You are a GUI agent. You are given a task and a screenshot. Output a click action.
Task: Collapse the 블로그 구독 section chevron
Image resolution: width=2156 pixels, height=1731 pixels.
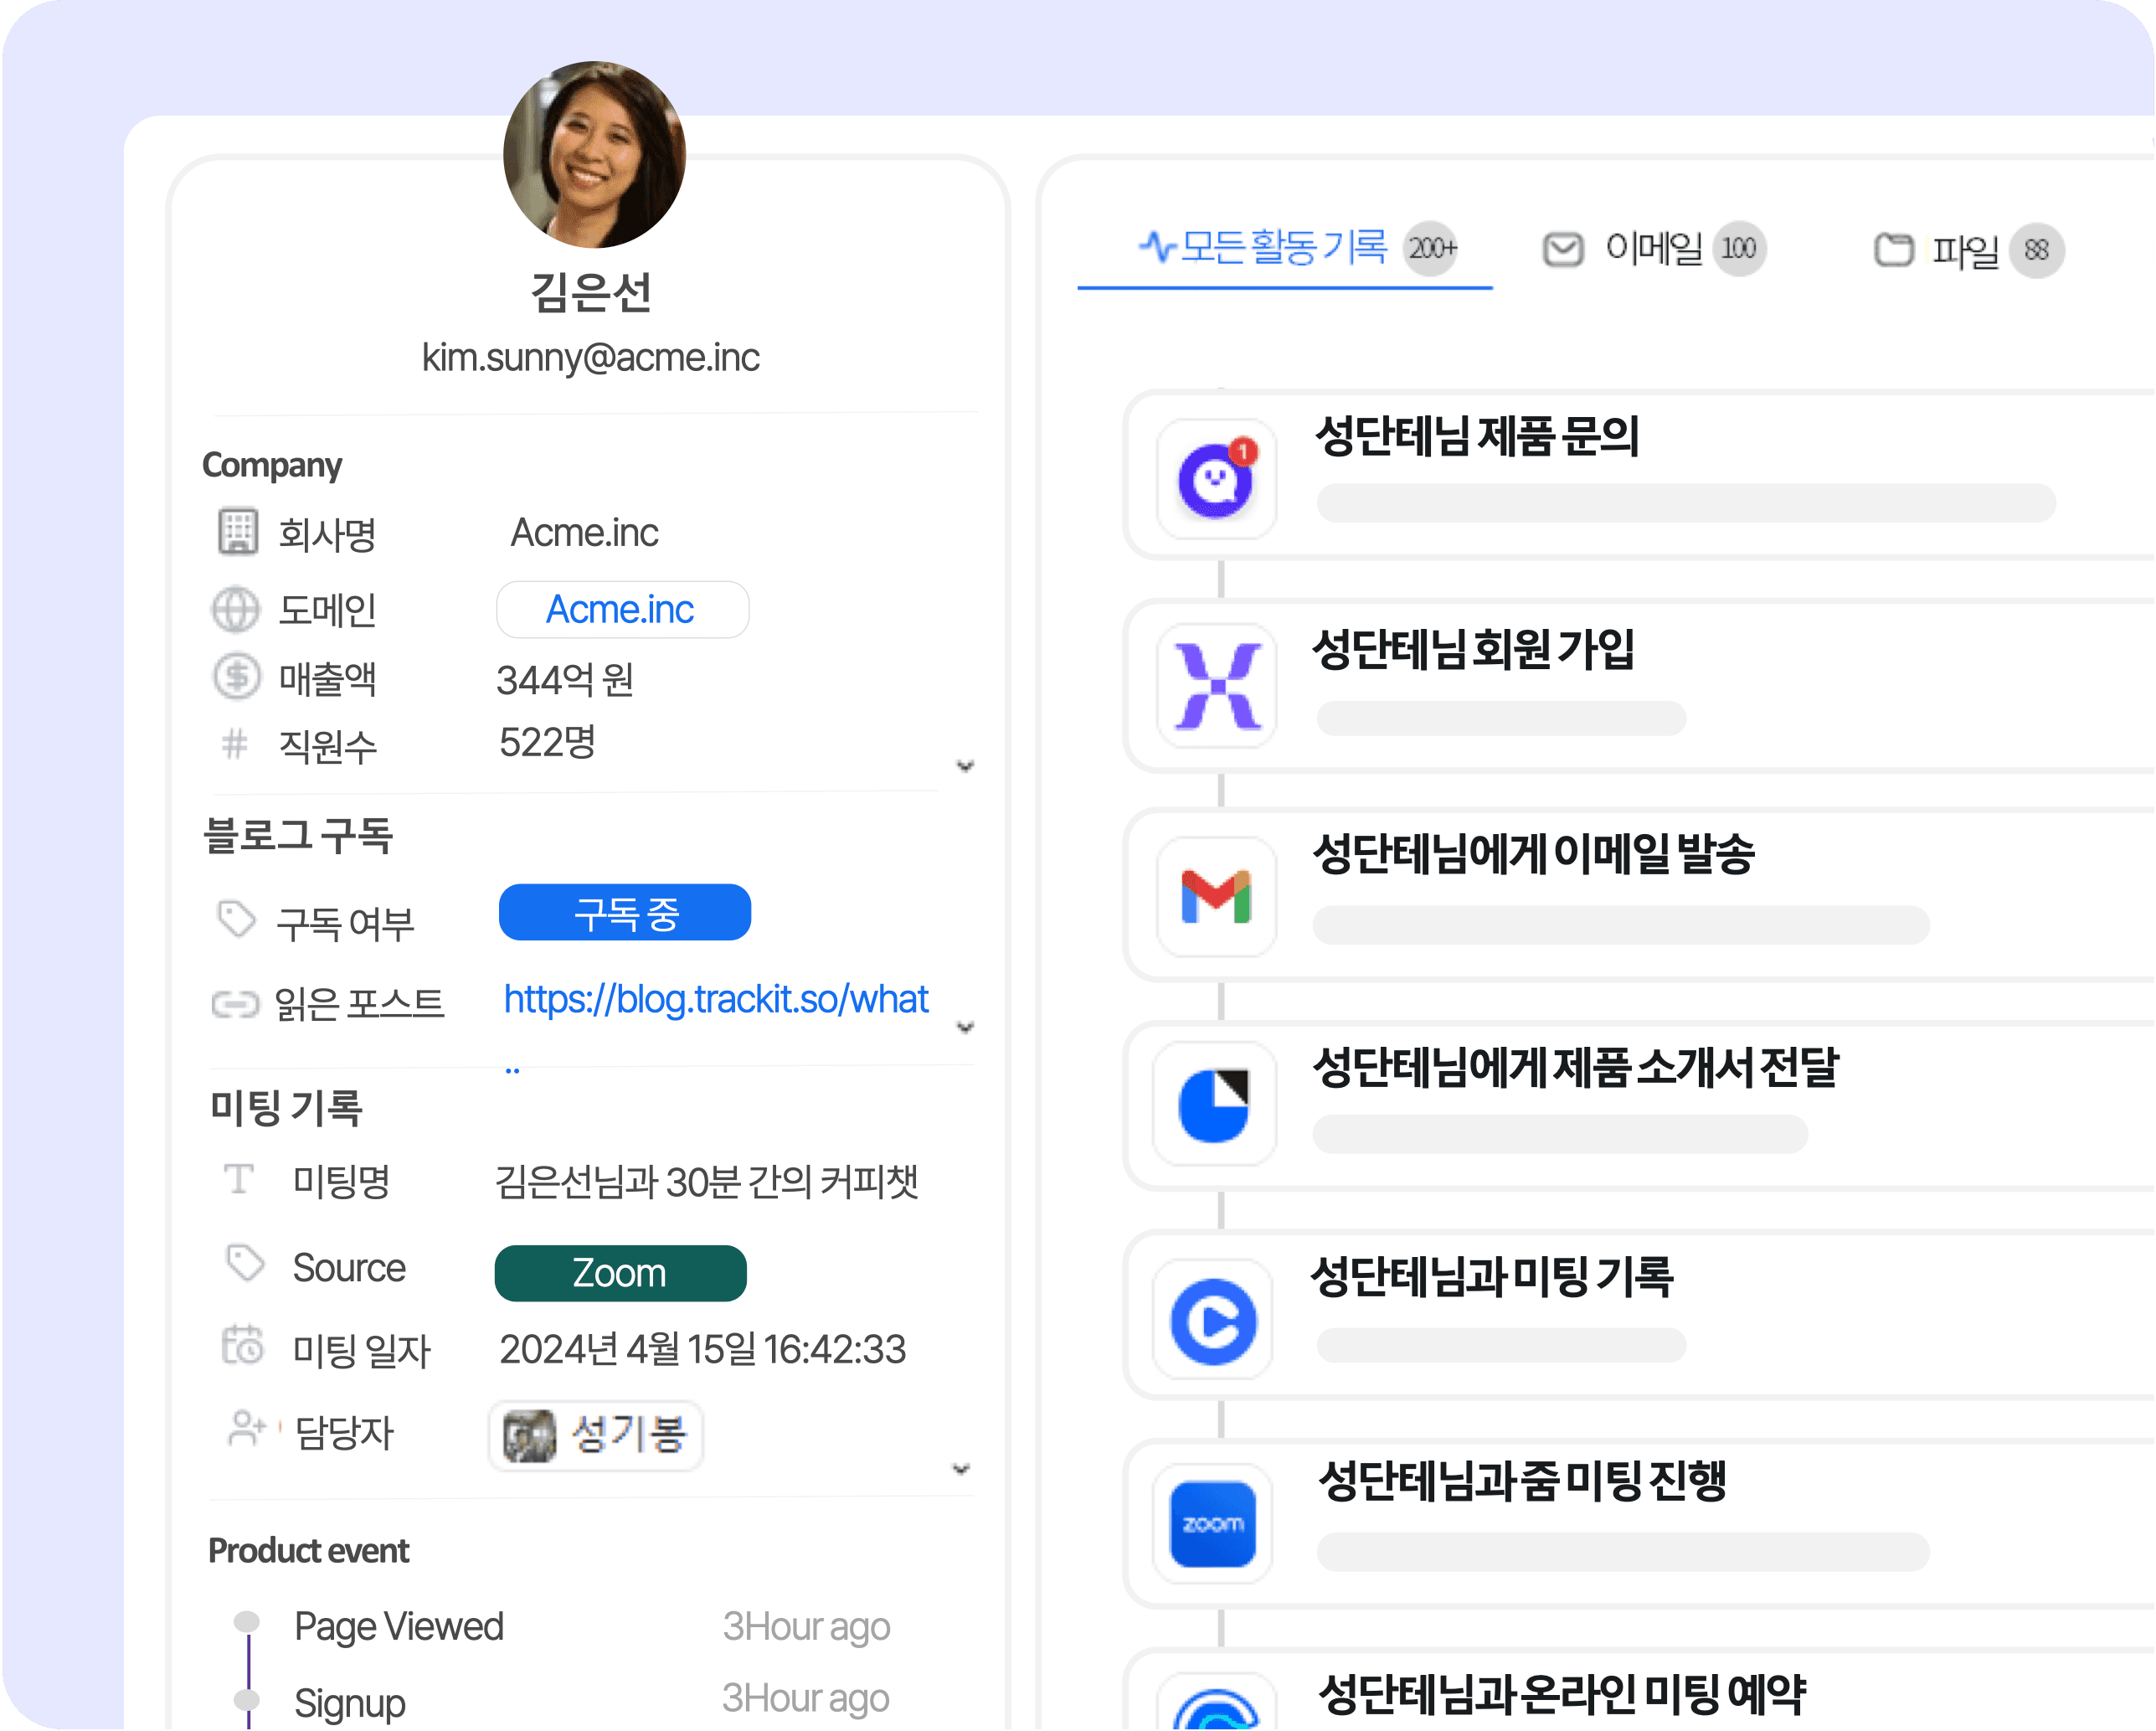965,1028
